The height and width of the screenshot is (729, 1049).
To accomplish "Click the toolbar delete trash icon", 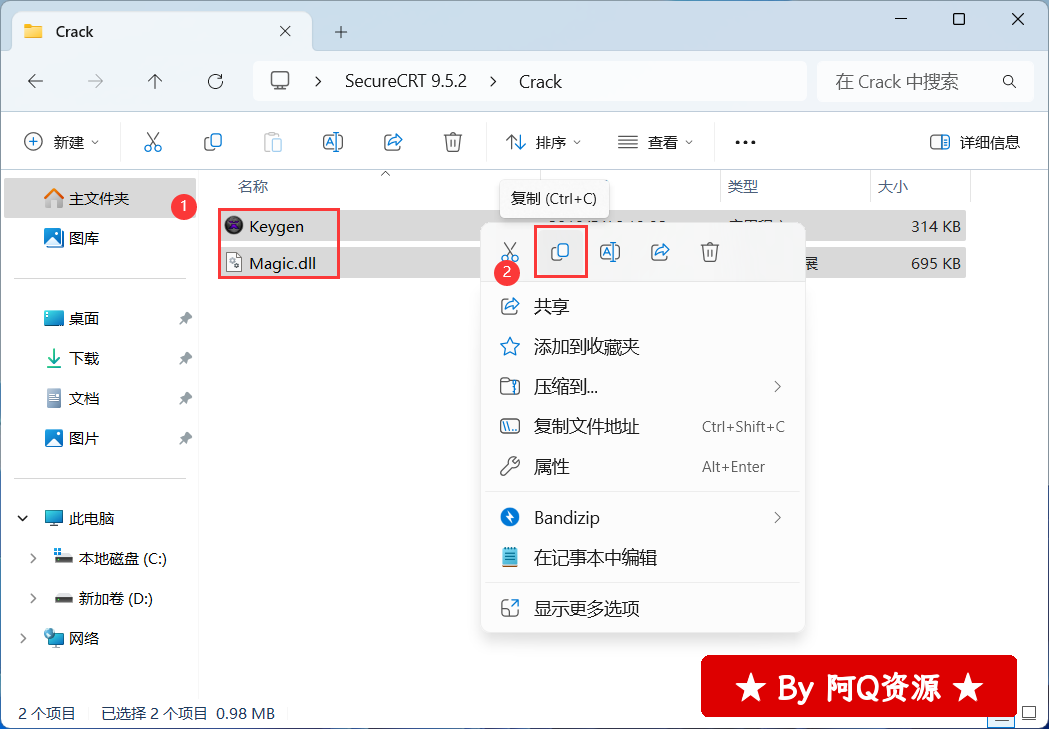I will coord(453,142).
